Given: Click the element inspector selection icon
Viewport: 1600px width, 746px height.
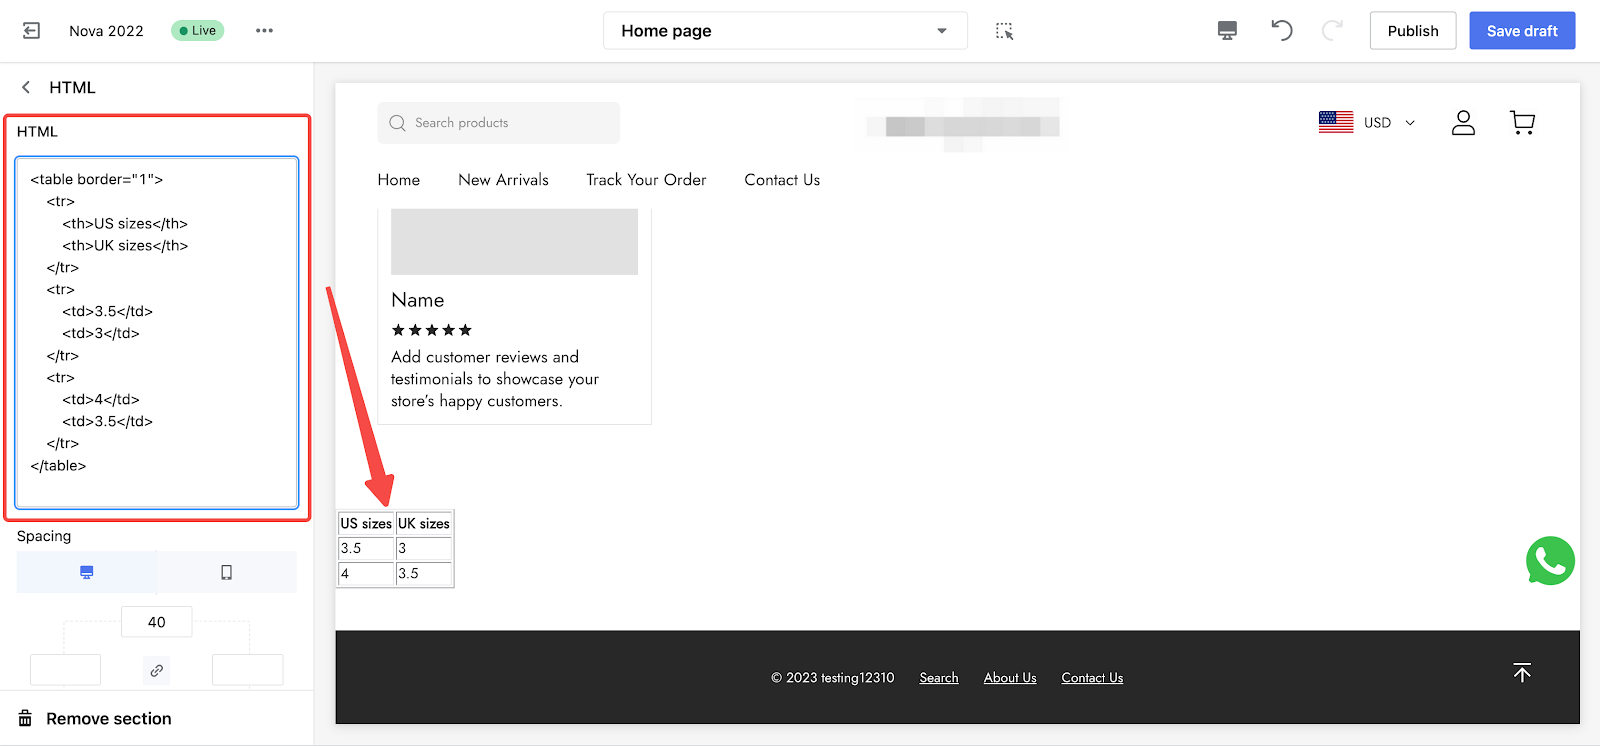Looking at the screenshot, I should [x=1005, y=31].
